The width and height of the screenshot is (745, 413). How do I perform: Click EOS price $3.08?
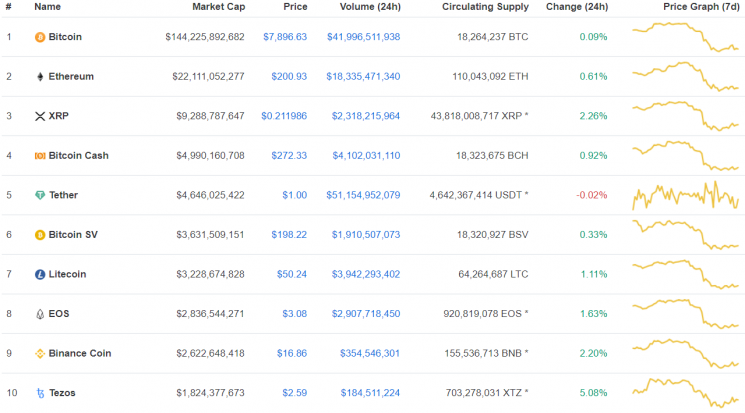295,314
